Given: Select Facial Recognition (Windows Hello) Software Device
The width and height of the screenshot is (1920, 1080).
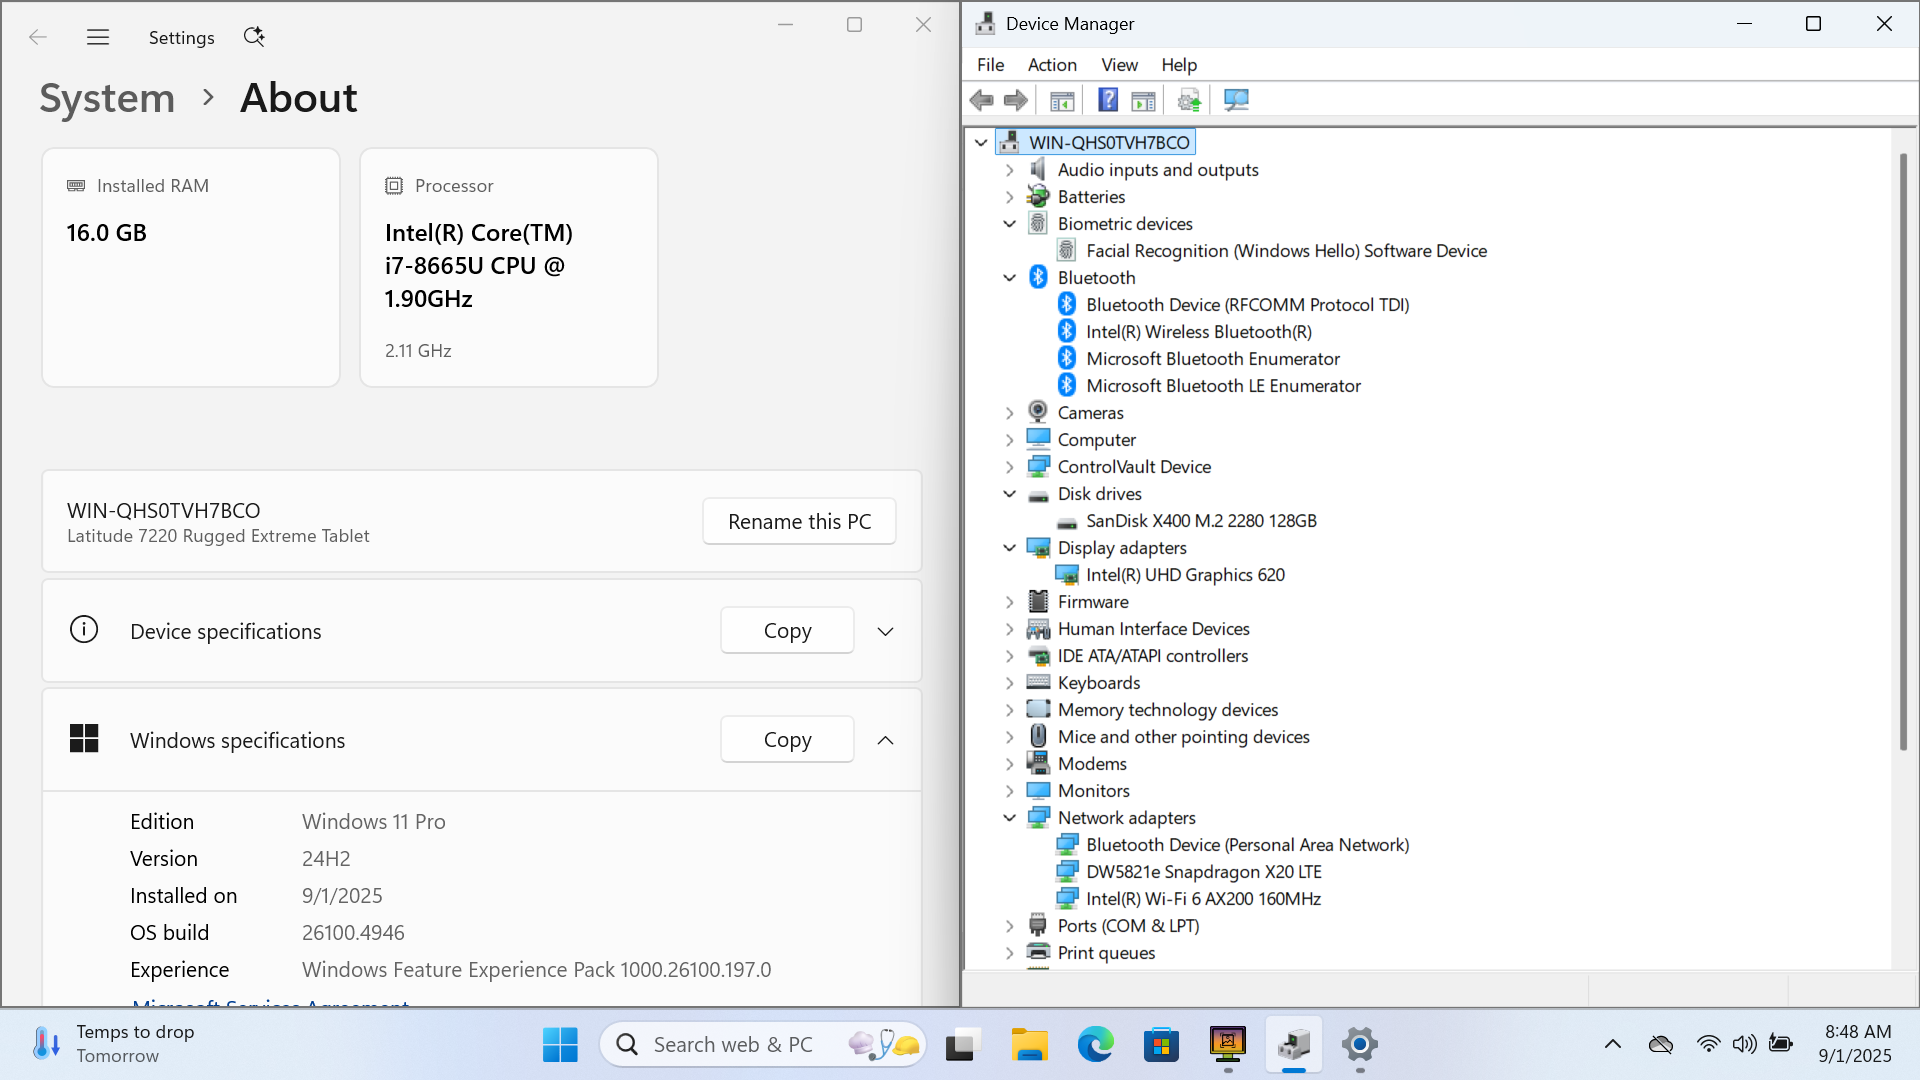Looking at the screenshot, I should [x=1286, y=251].
